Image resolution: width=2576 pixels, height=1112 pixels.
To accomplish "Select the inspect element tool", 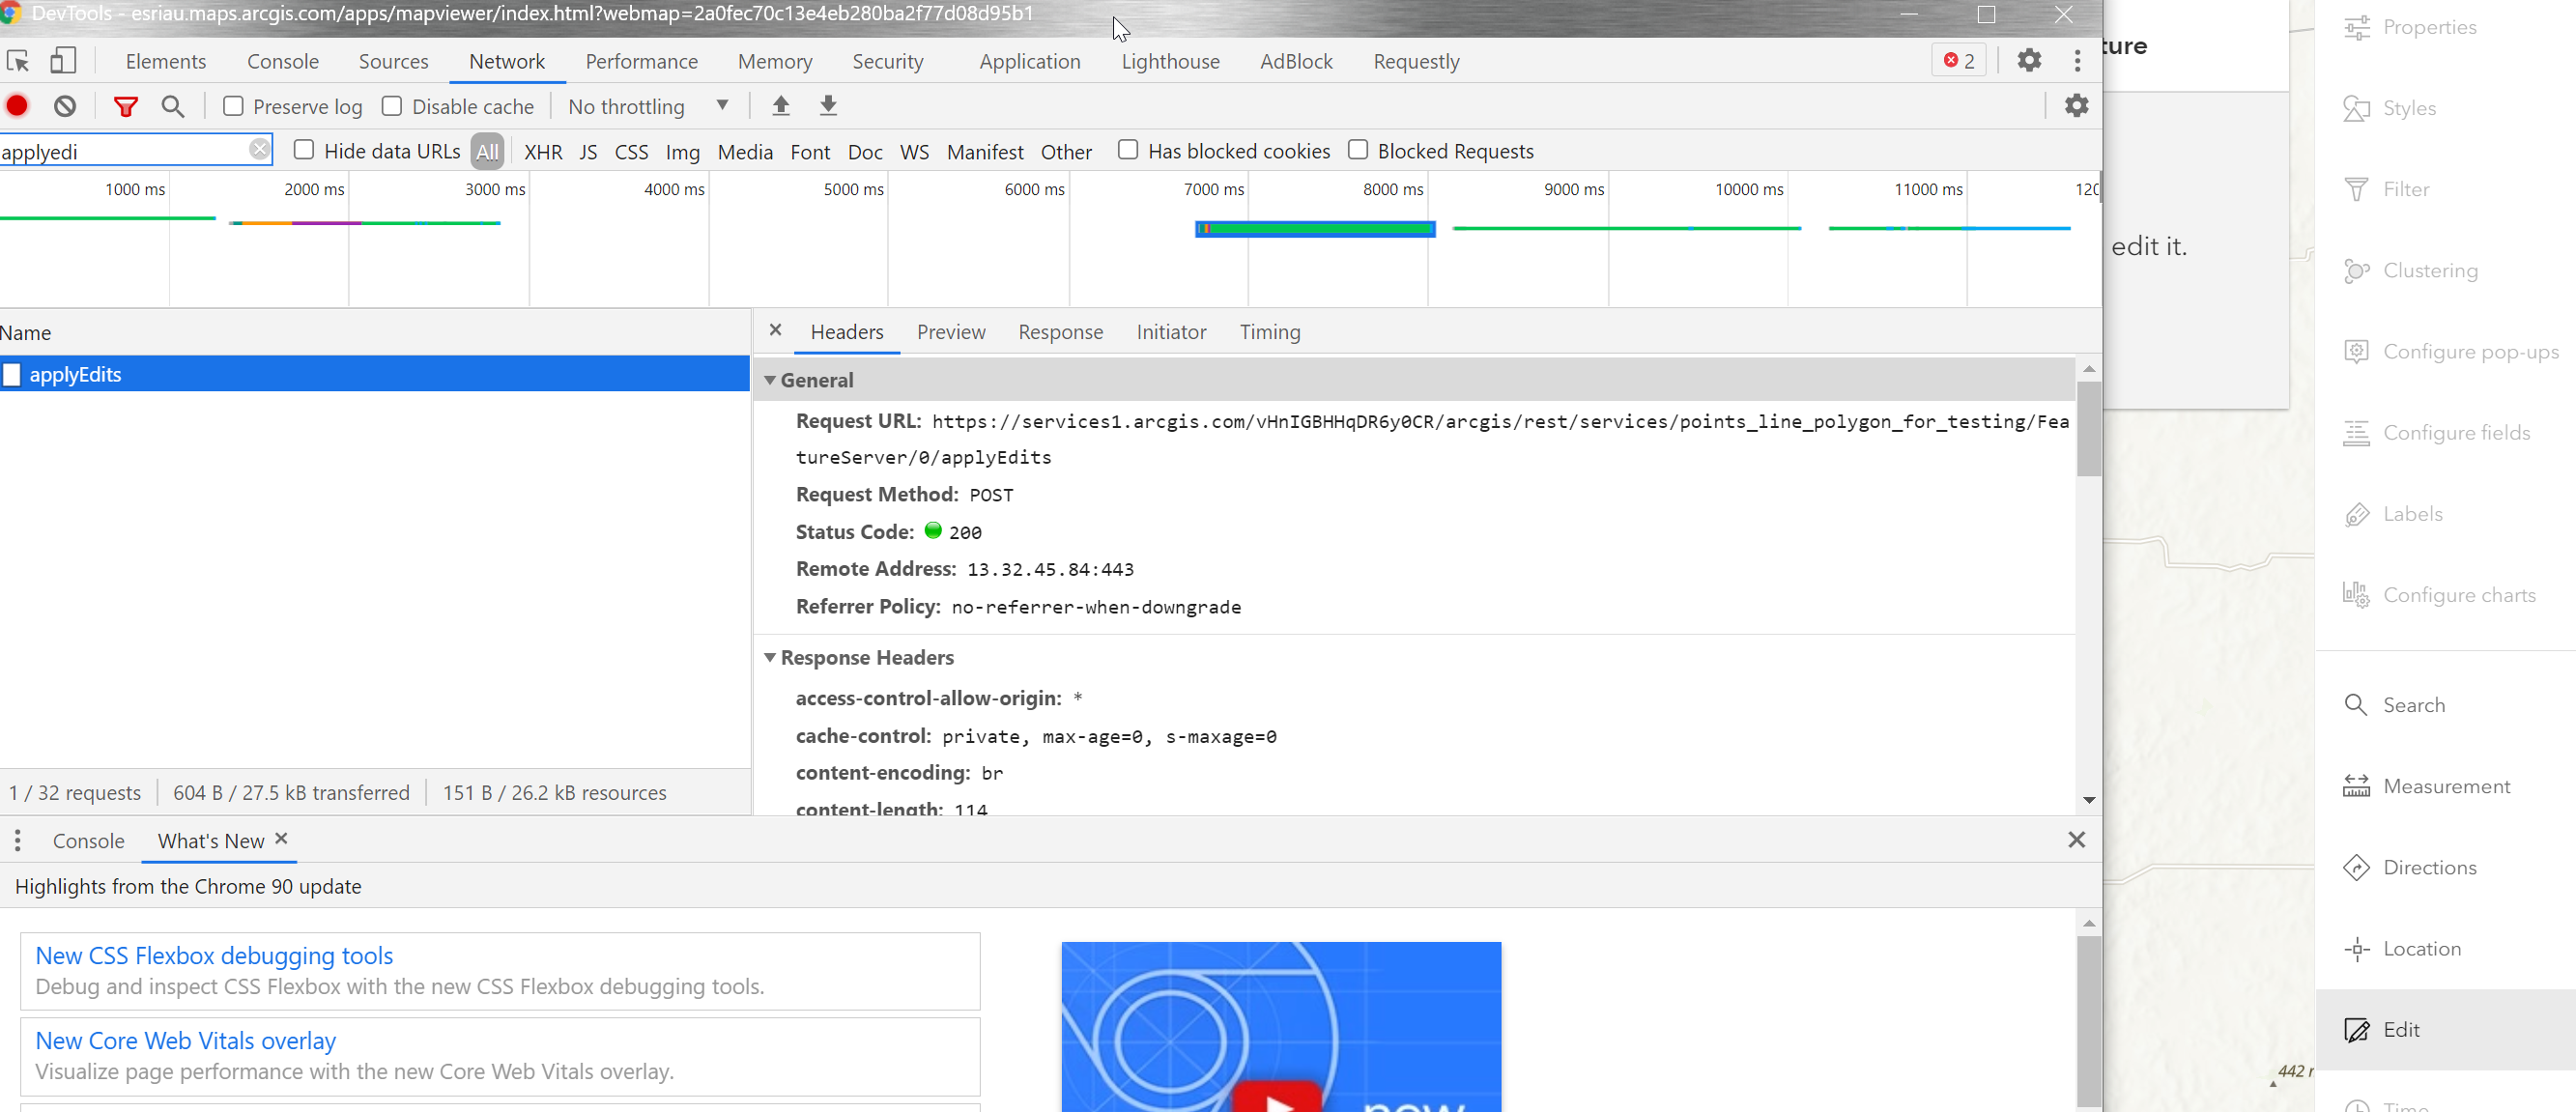I will 16,60.
